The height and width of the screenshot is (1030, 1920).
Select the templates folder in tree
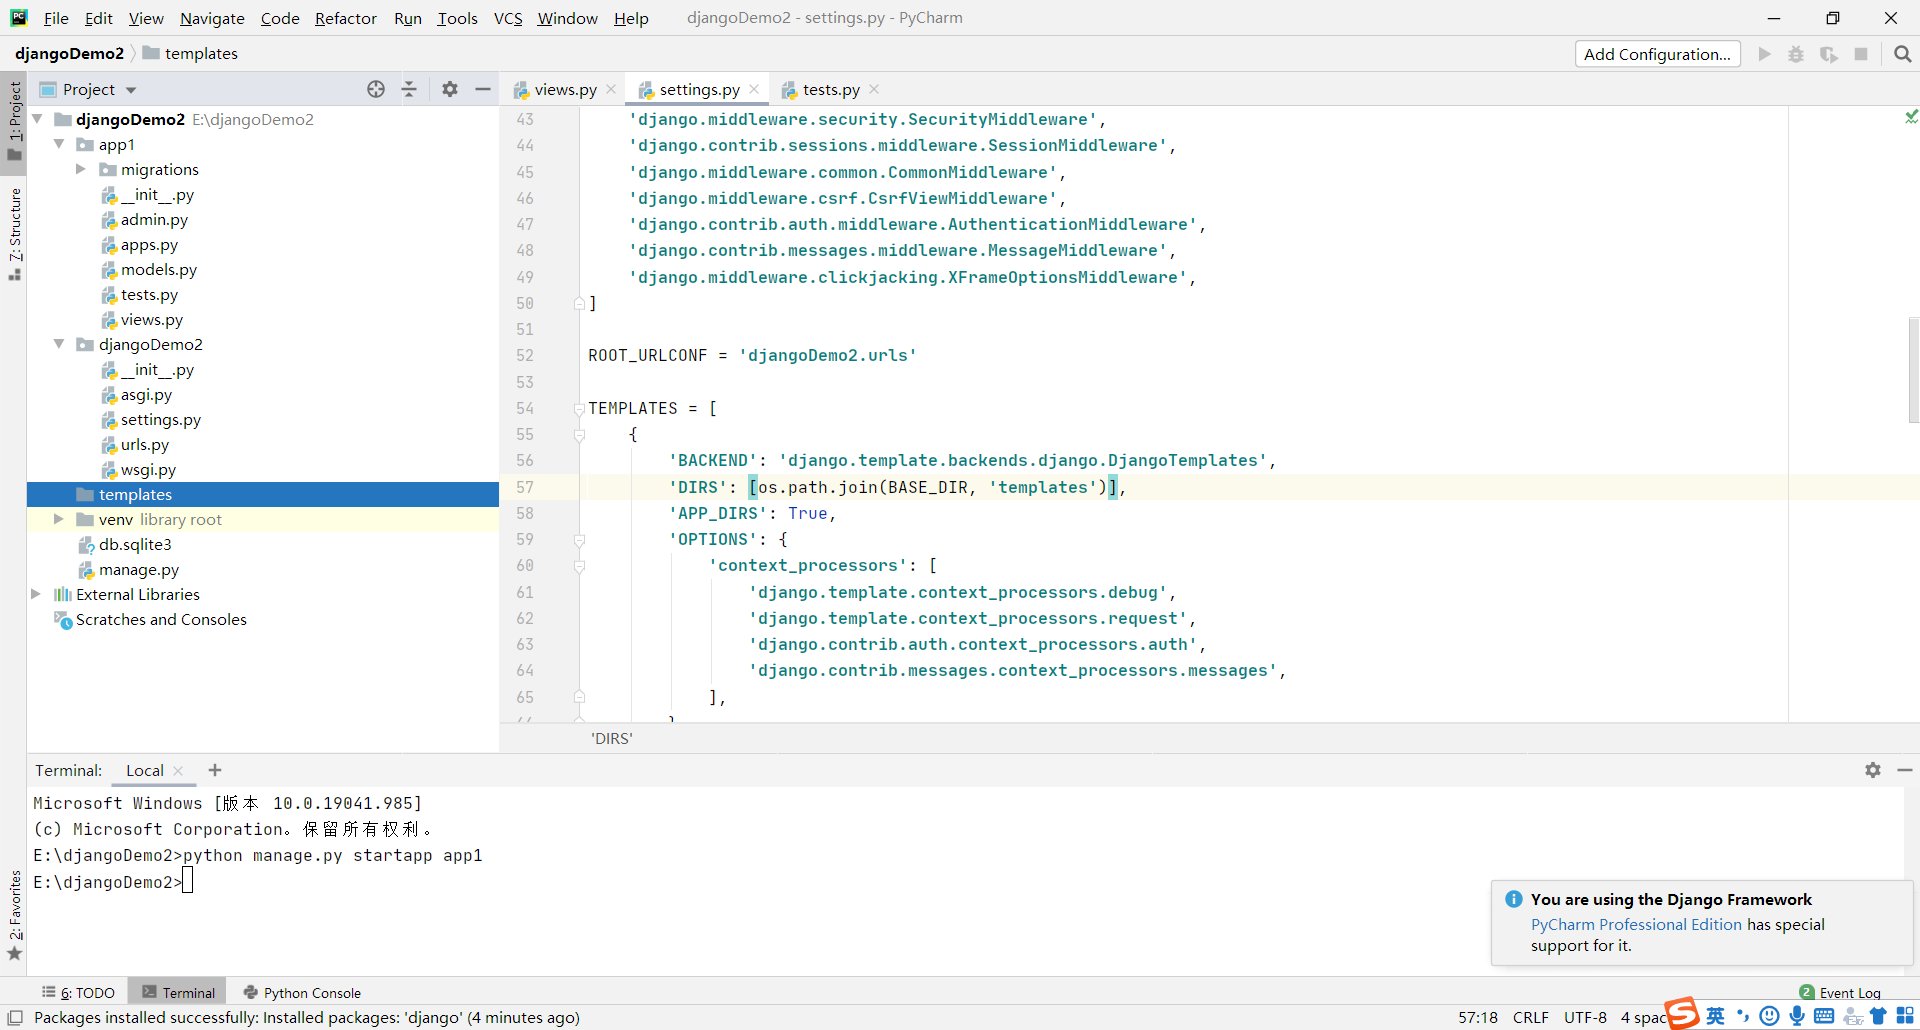click(x=263, y=494)
